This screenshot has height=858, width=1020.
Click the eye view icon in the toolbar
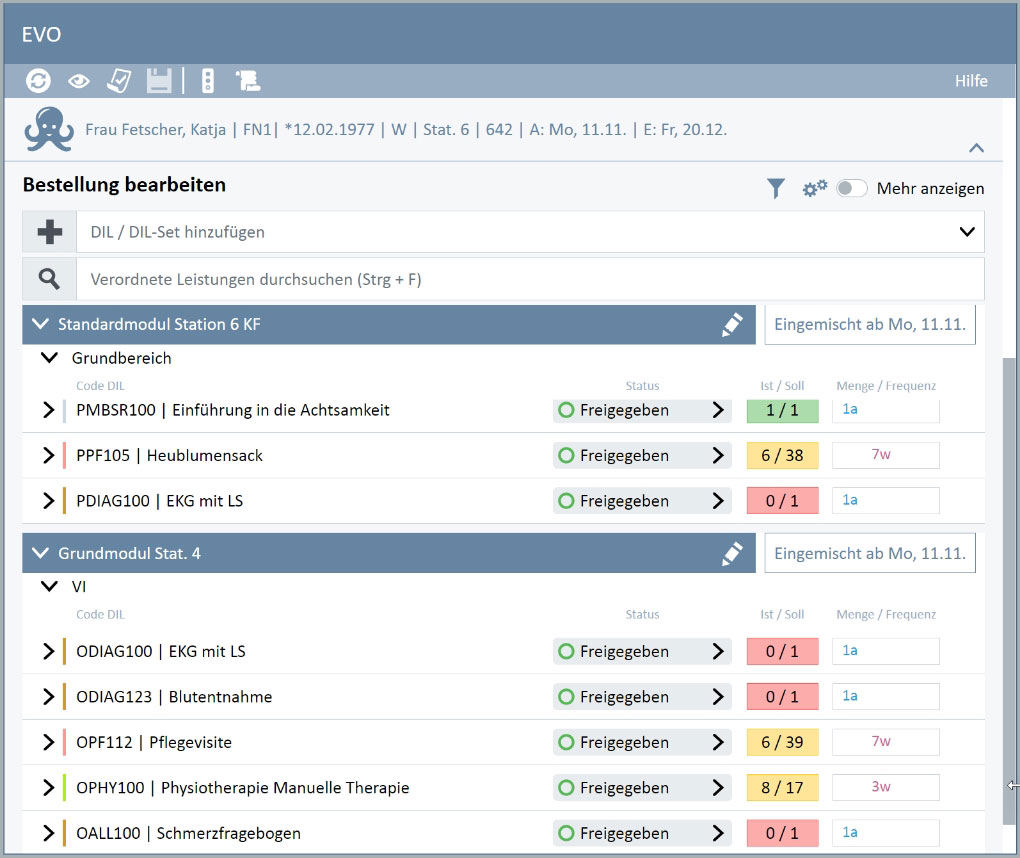[x=78, y=81]
